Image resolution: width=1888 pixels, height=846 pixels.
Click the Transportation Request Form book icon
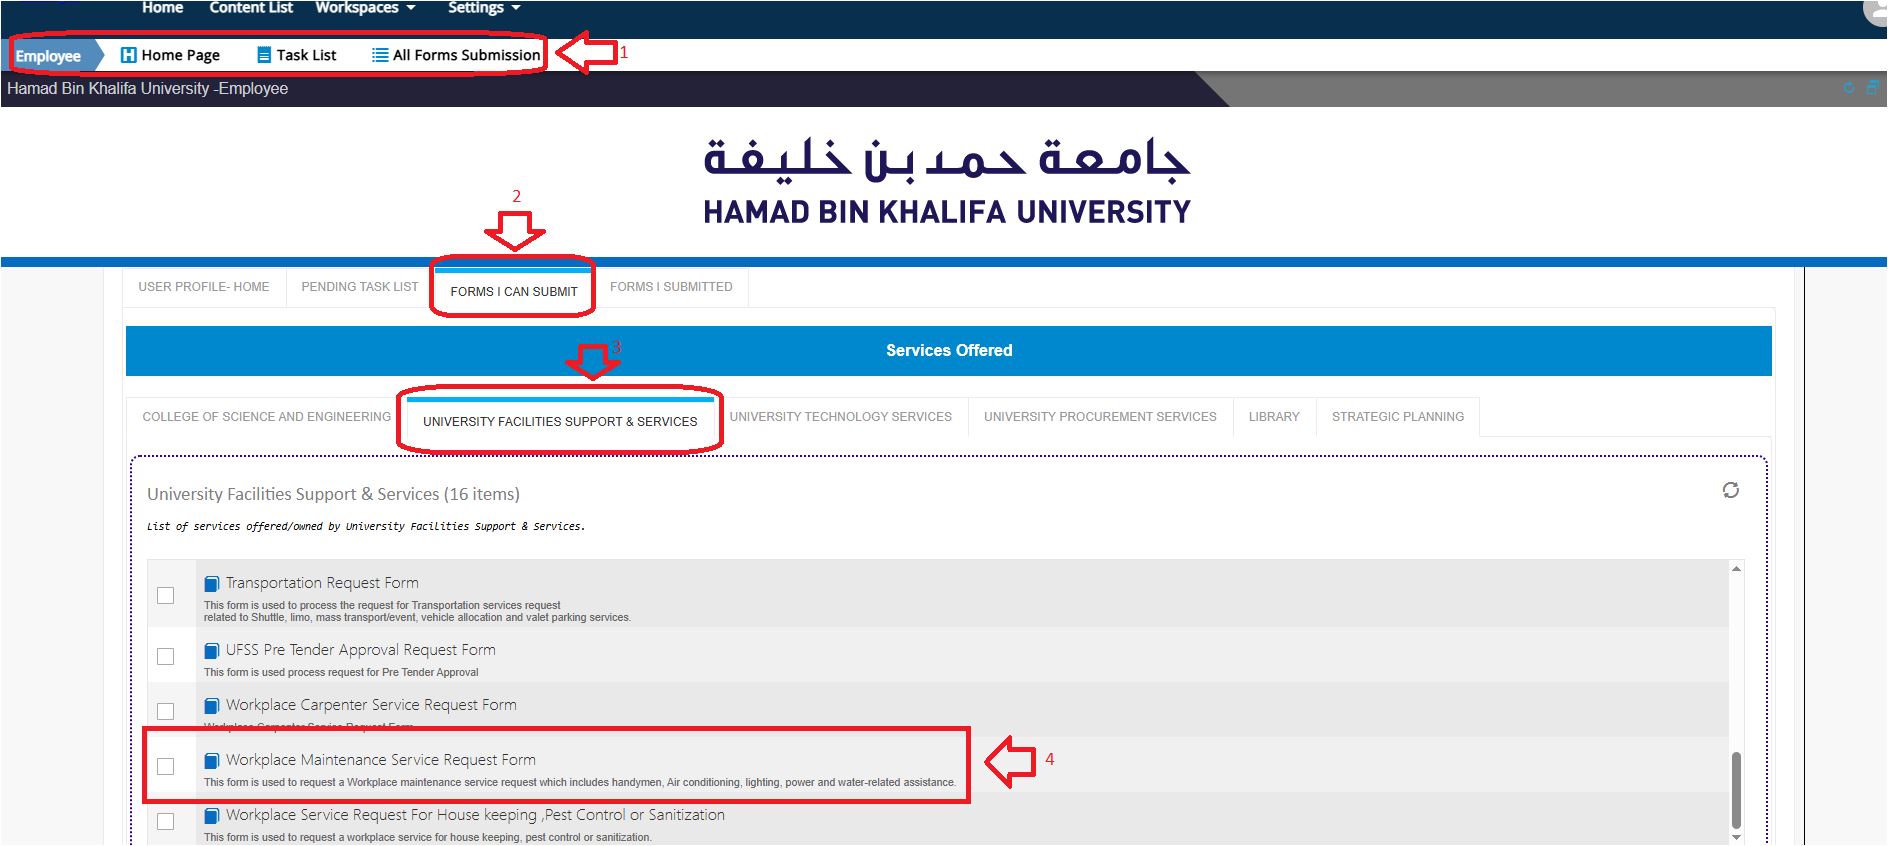tap(212, 584)
